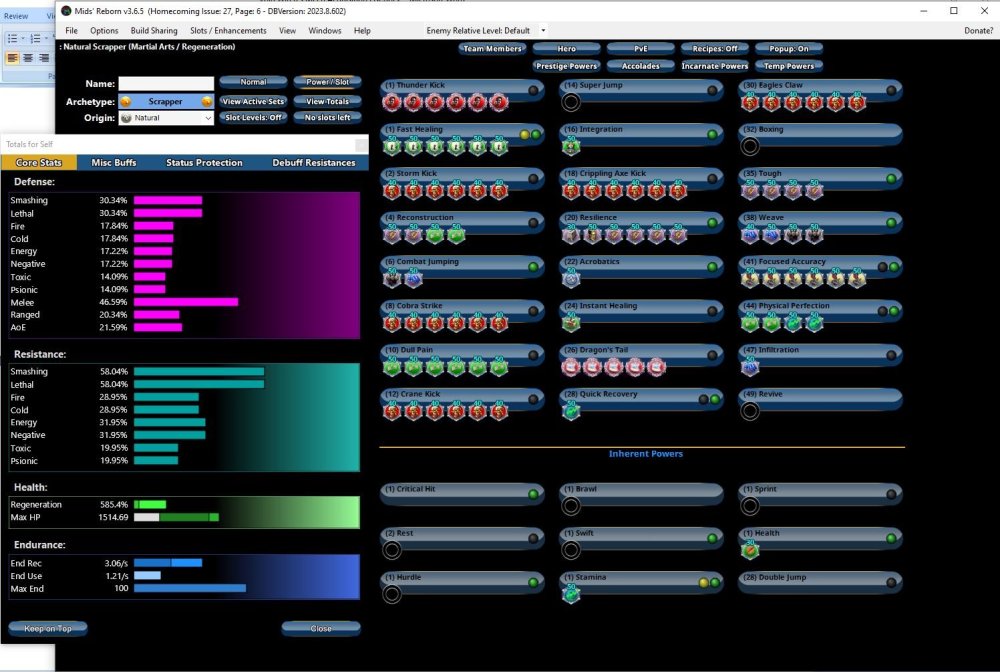The image size is (1000, 672).
Task: Select the Integration power's enhancement icon
Action: coord(571,146)
